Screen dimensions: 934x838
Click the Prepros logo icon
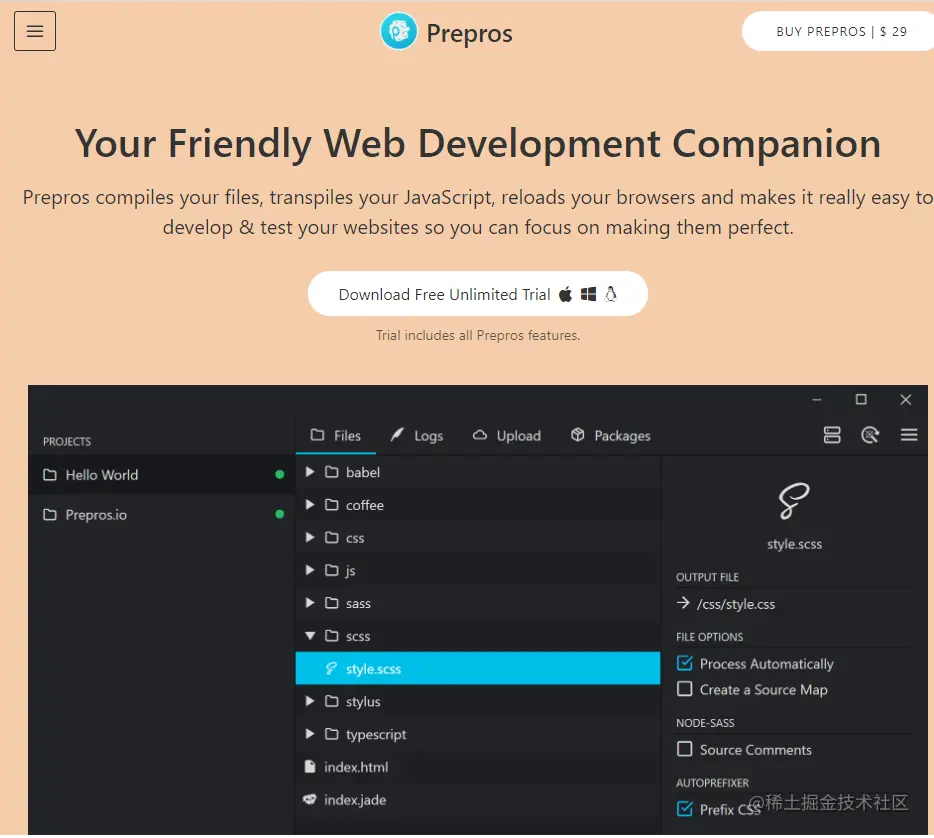(x=398, y=31)
